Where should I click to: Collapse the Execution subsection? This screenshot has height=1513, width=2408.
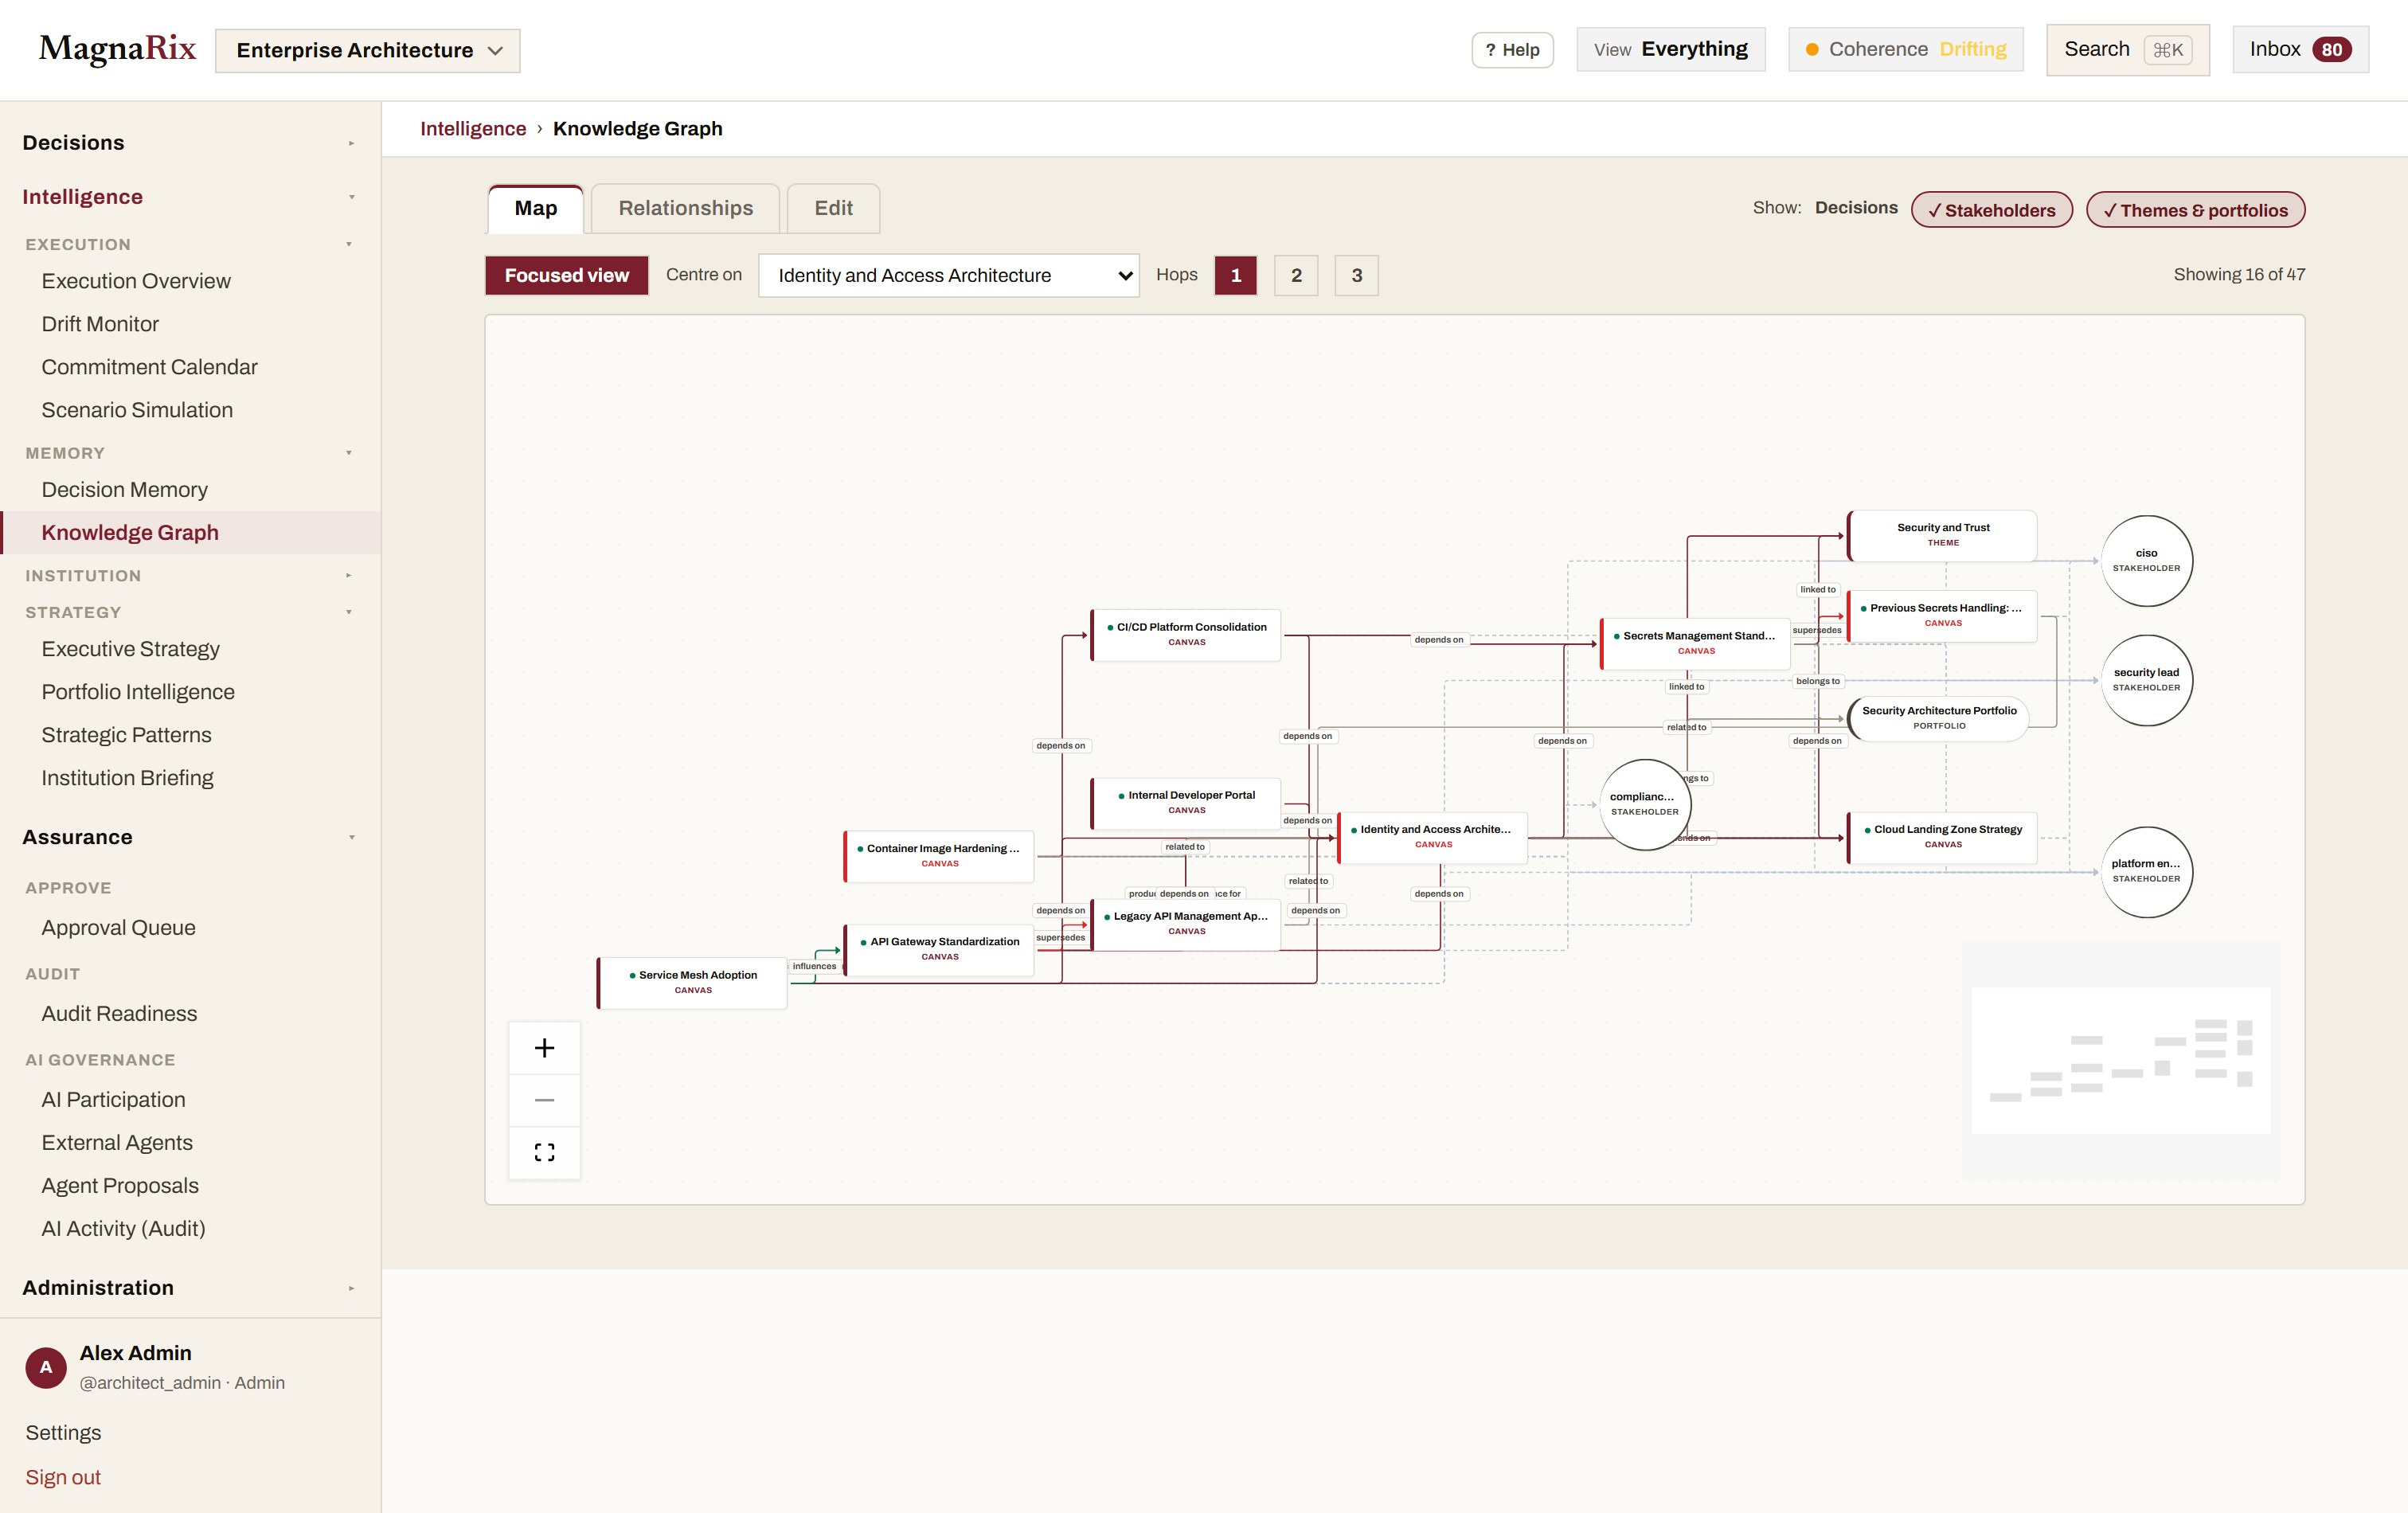tap(190, 244)
